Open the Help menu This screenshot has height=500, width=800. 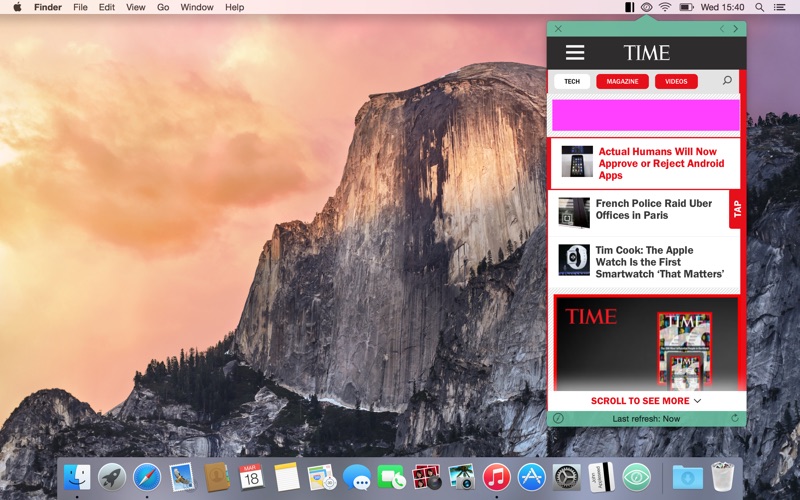235,7
